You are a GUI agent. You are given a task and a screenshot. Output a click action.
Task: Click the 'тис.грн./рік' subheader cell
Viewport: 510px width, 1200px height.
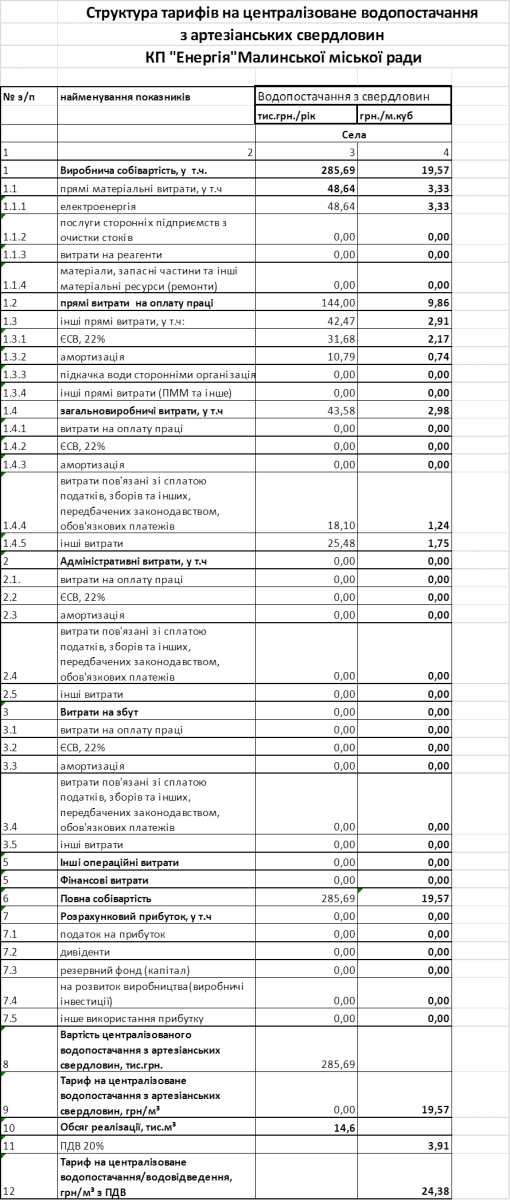tap(307, 115)
